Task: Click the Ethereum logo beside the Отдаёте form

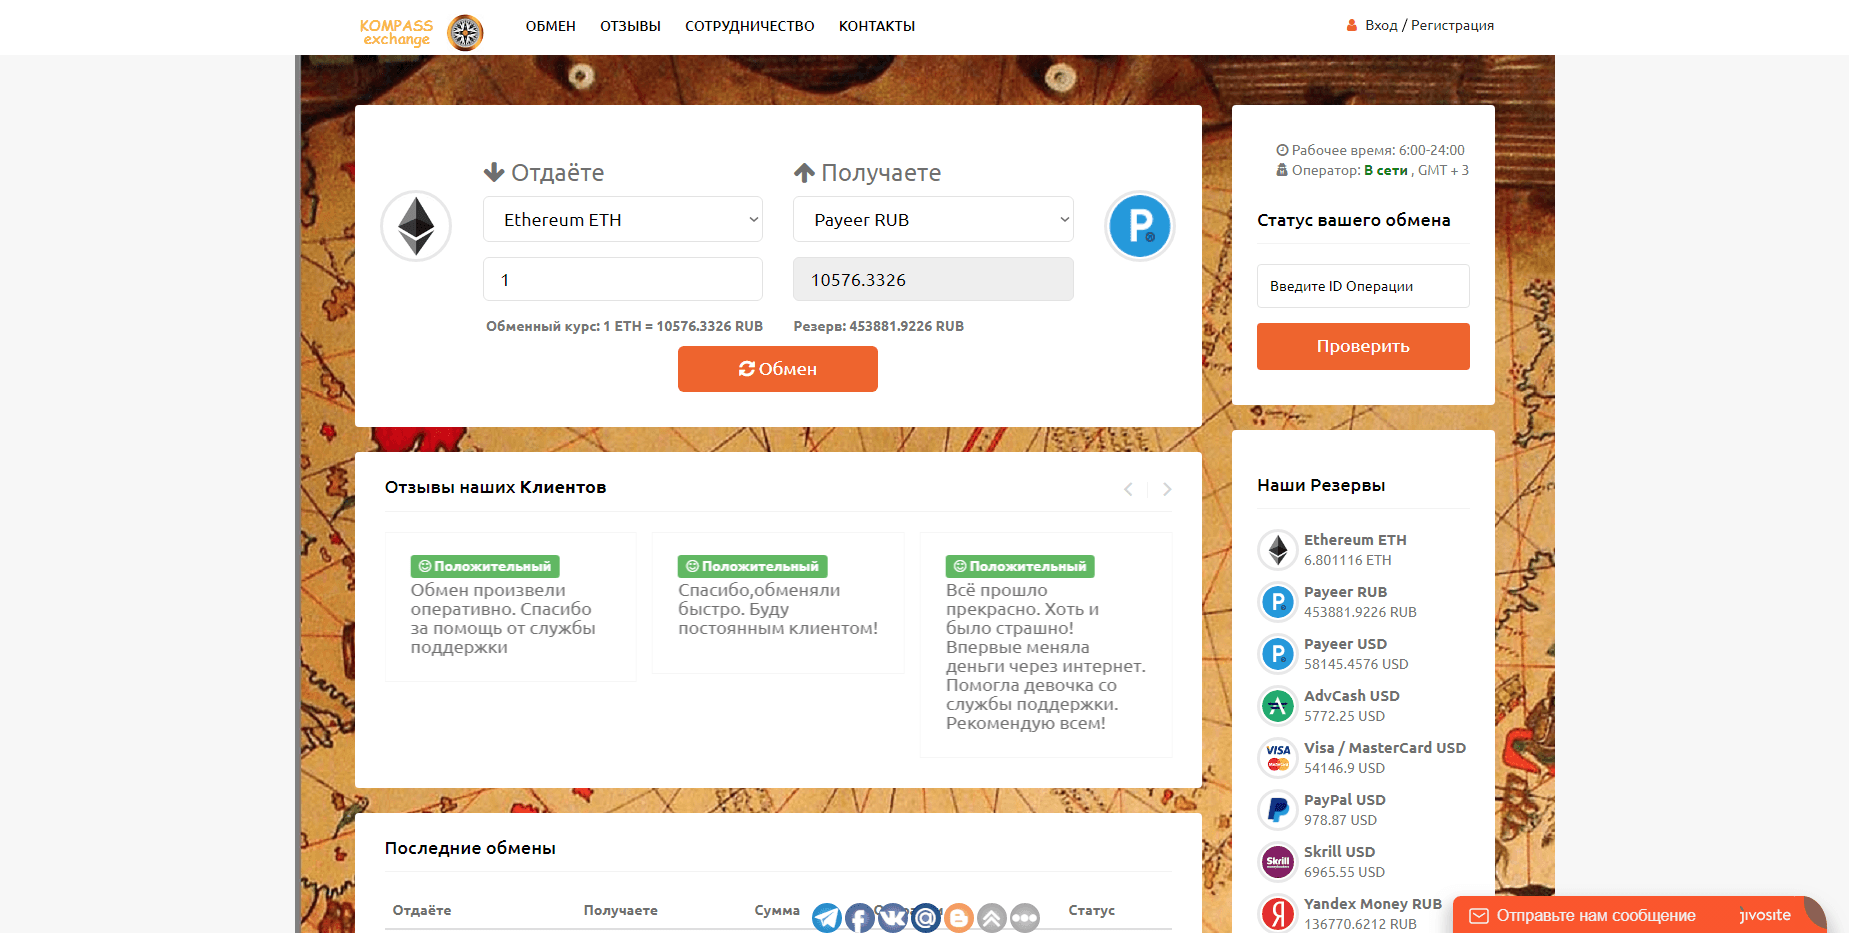Action: [415, 226]
